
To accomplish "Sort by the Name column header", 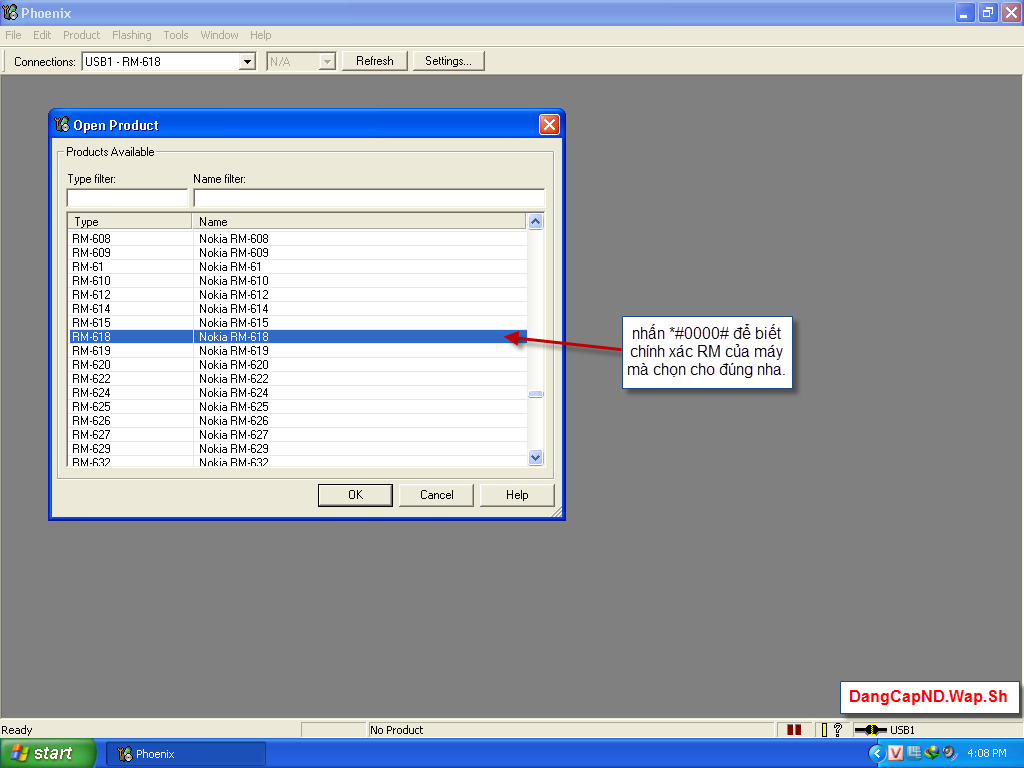I will (359, 221).
